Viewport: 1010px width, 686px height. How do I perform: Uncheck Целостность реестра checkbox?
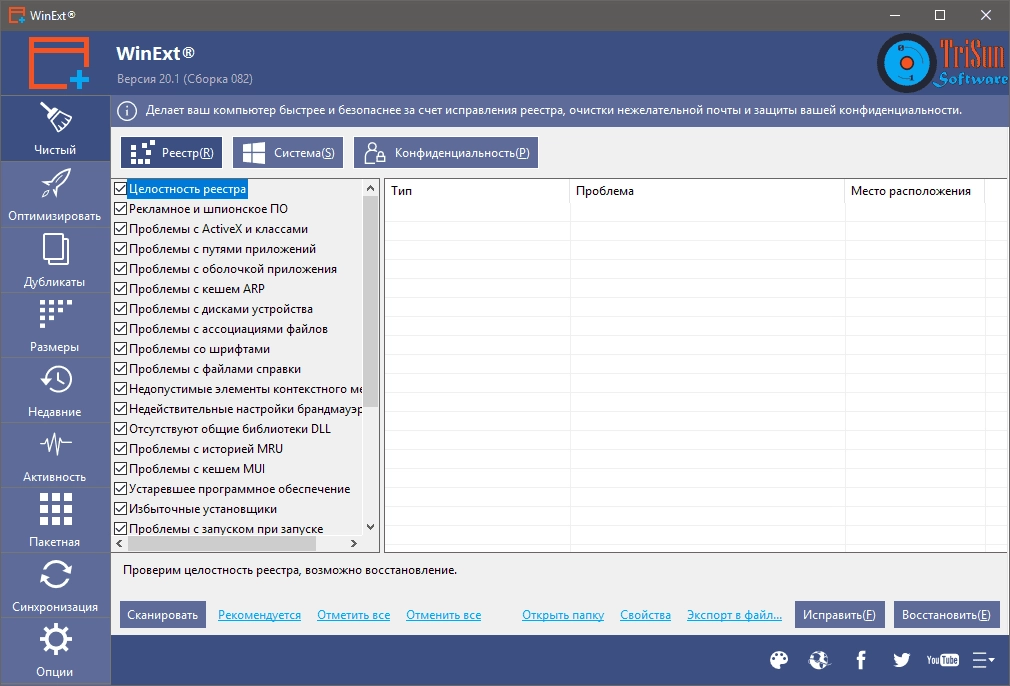coord(120,189)
